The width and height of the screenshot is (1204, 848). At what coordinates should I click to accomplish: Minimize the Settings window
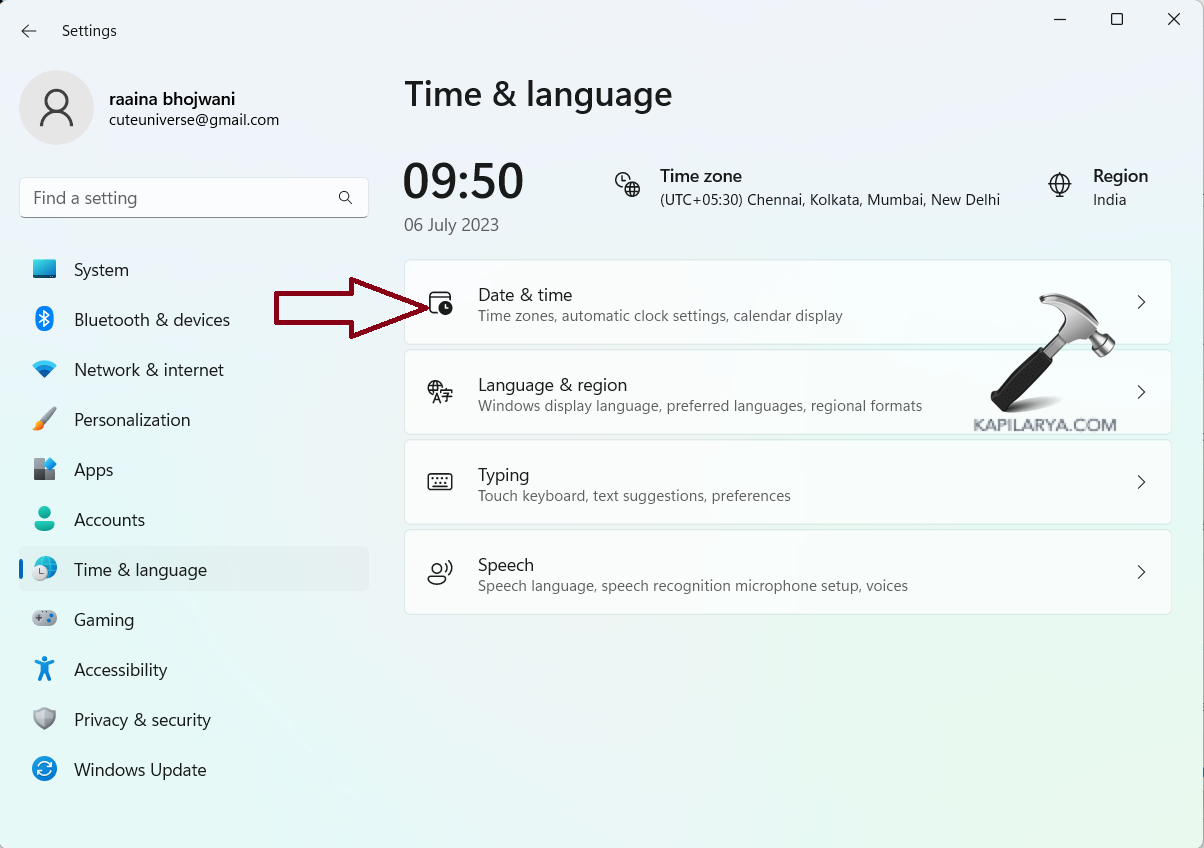coord(1059,19)
